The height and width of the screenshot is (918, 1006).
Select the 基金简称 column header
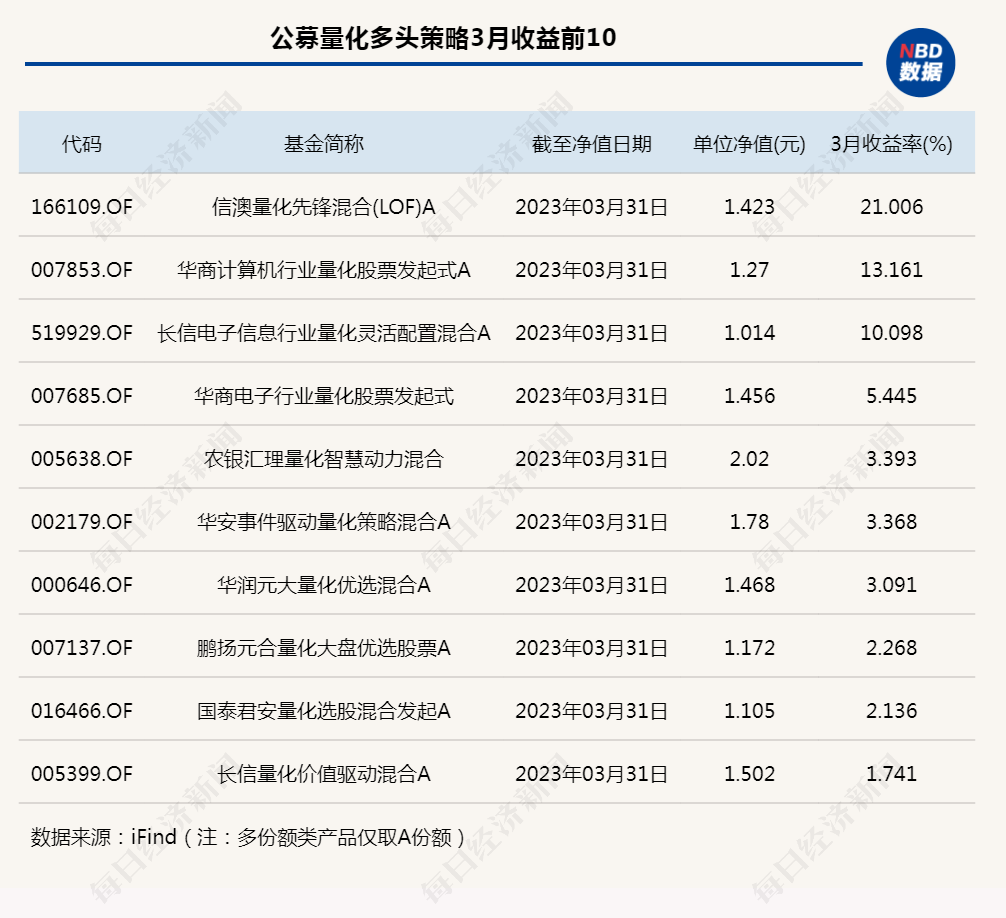pos(323,144)
